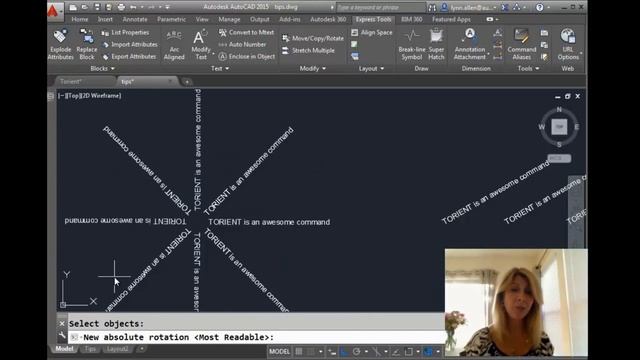
Task: Select Export Attributes tool
Action: [129, 57]
